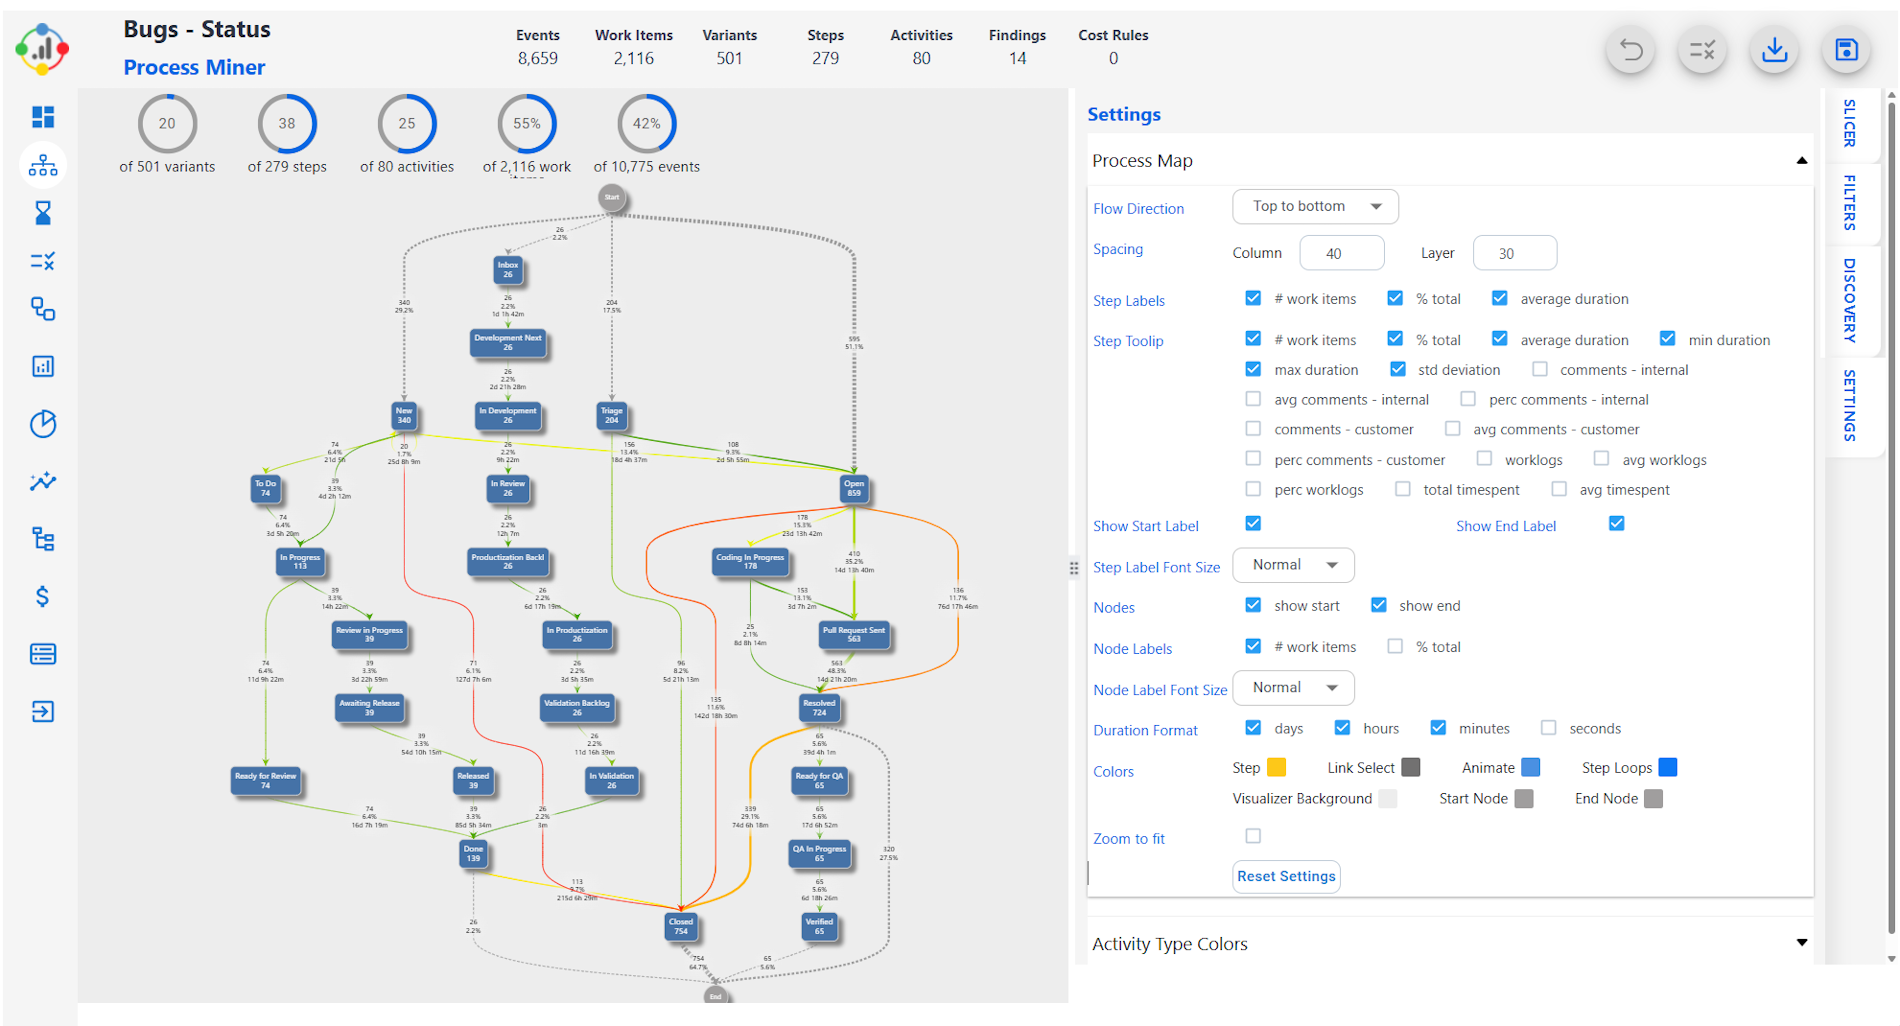Change the Step Loops color swatch

tap(1666, 767)
